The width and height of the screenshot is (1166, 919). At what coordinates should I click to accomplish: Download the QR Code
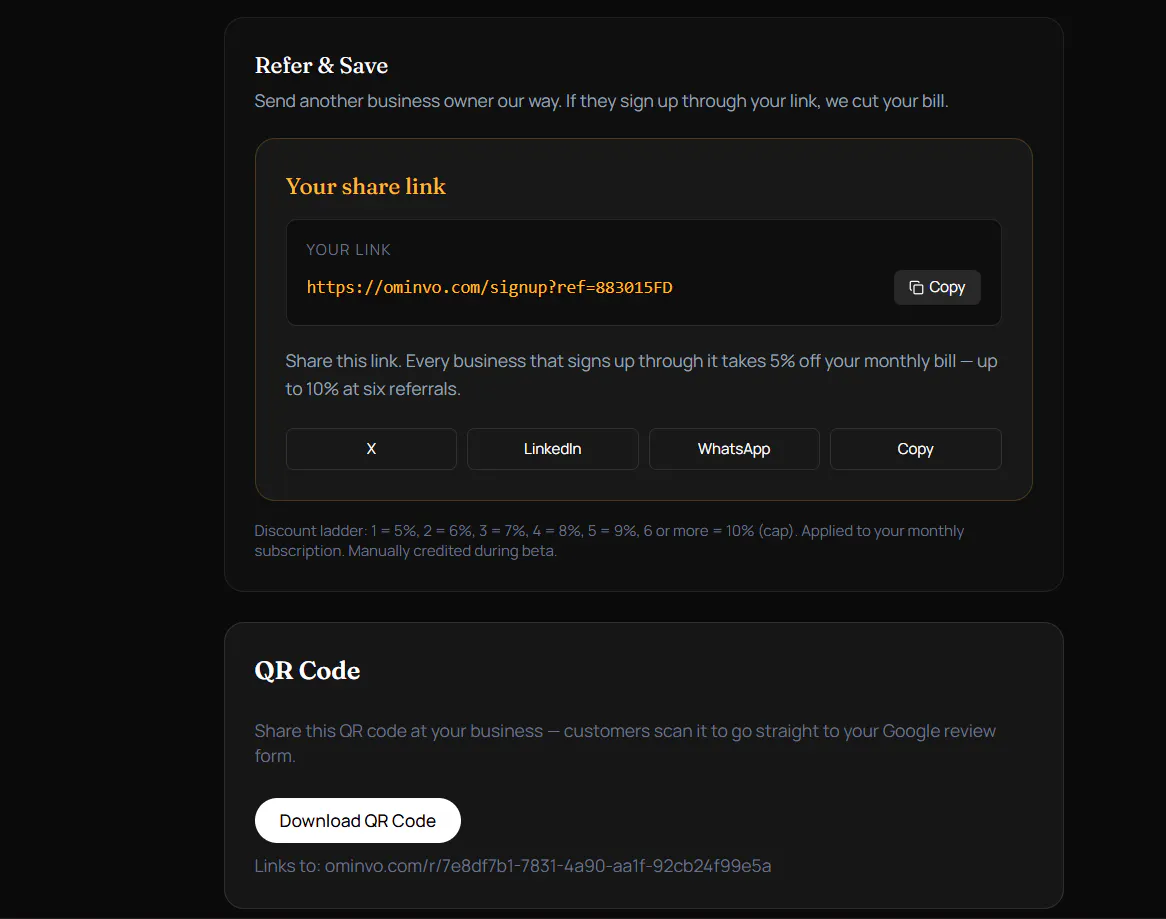[358, 821]
